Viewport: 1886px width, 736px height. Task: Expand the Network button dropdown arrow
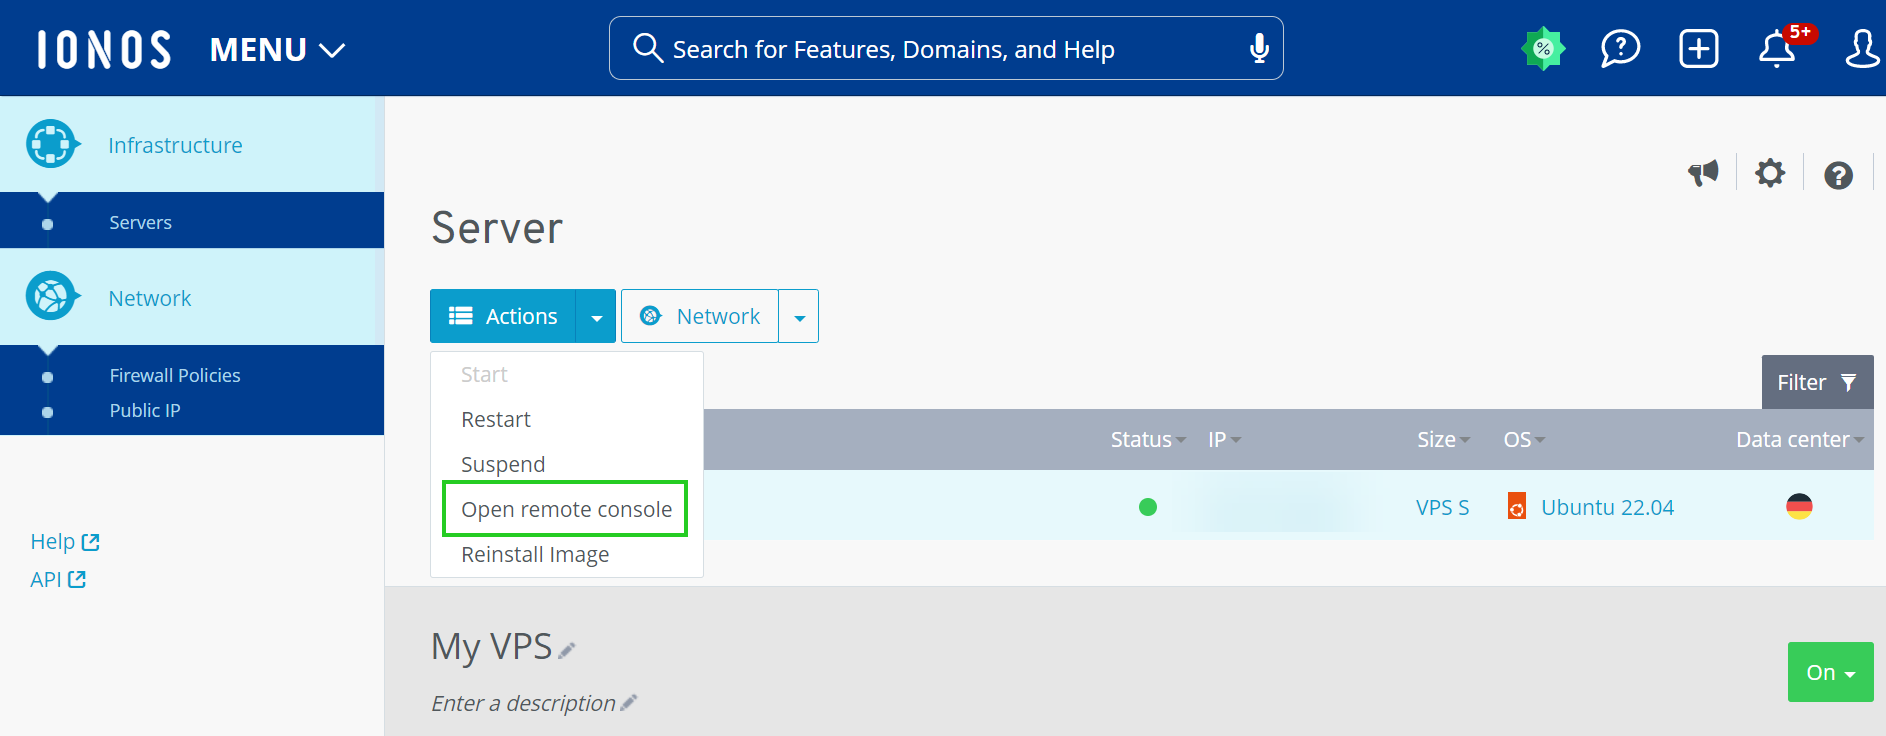799,317
